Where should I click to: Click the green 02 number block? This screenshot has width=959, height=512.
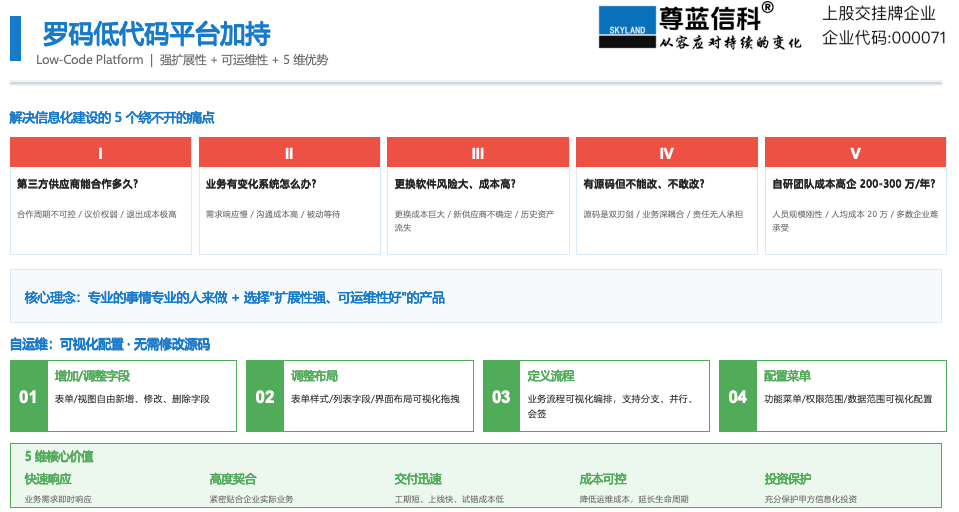tap(265, 396)
